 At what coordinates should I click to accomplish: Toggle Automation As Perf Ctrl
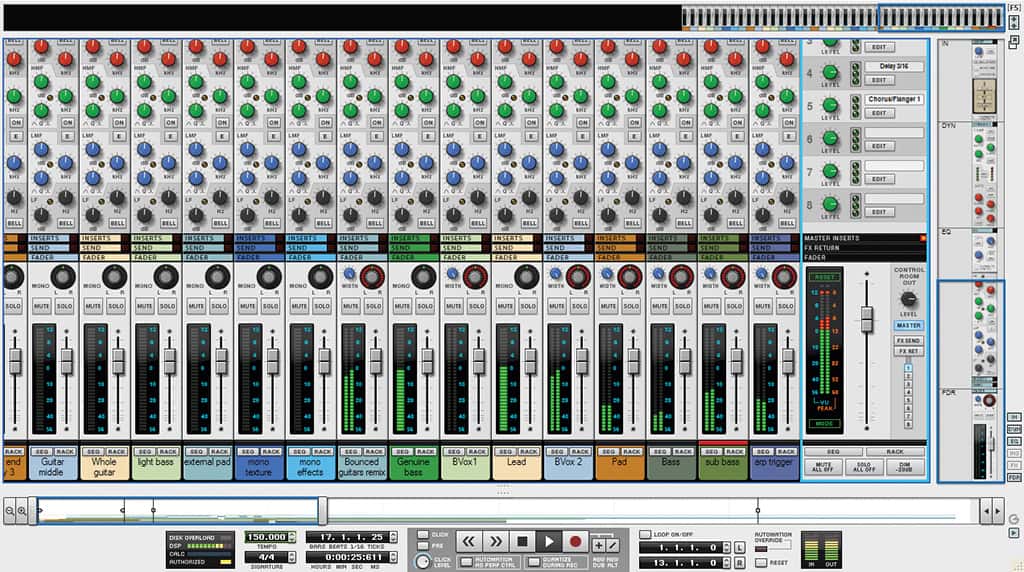(466, 562)
